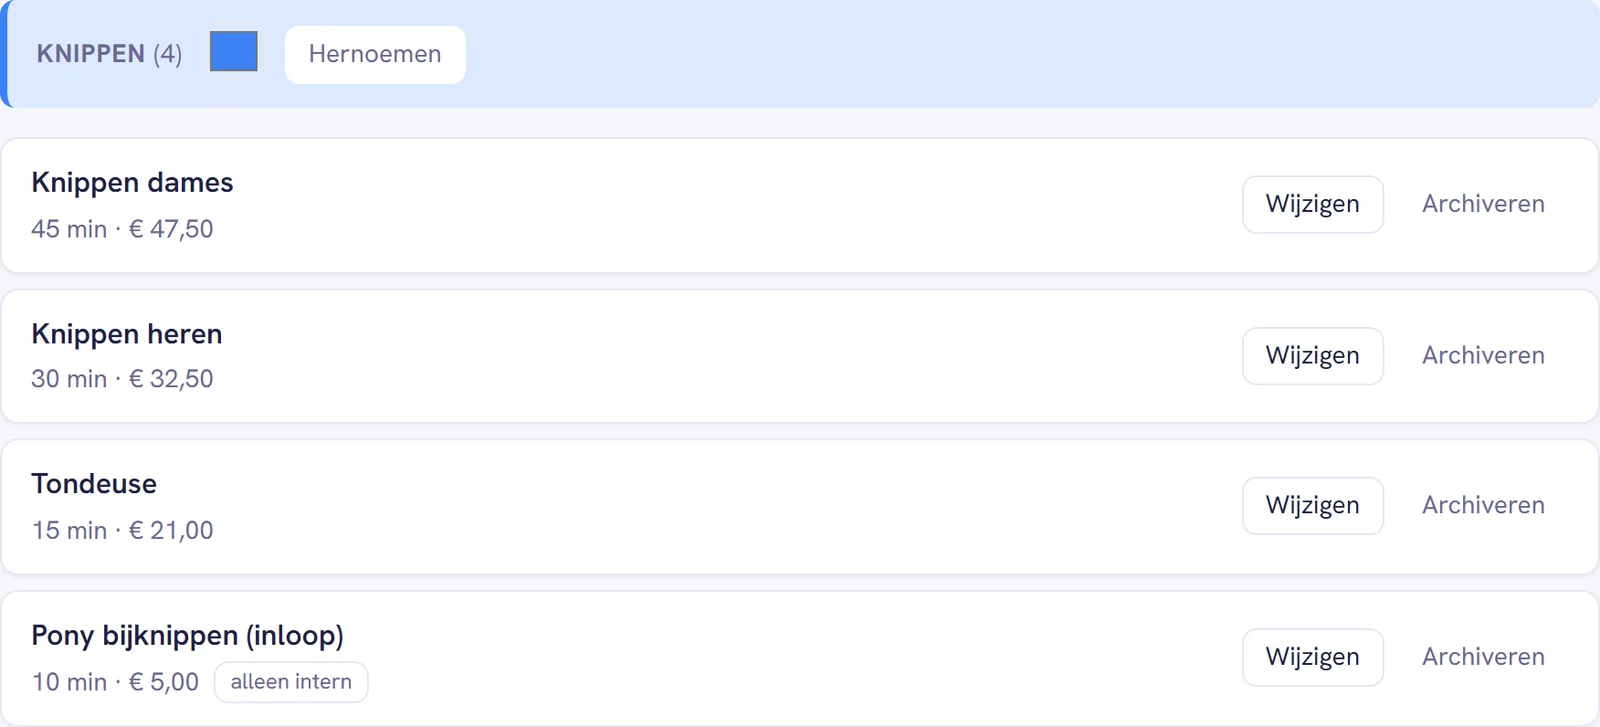Screen dimensions: 1600x727
Task: Click the Tondeuse service name
Action: click(x=94, y=484)
